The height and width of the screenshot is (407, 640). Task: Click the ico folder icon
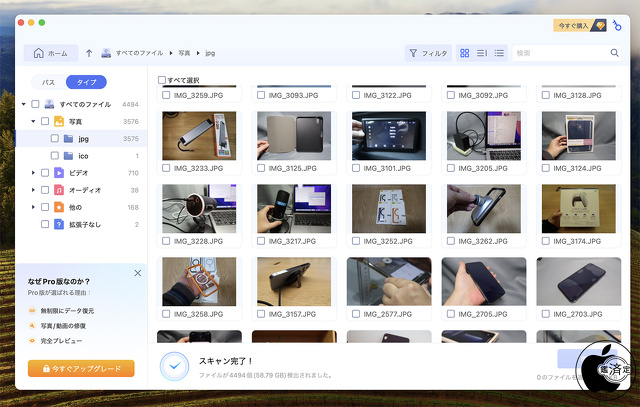coord(69,156)
